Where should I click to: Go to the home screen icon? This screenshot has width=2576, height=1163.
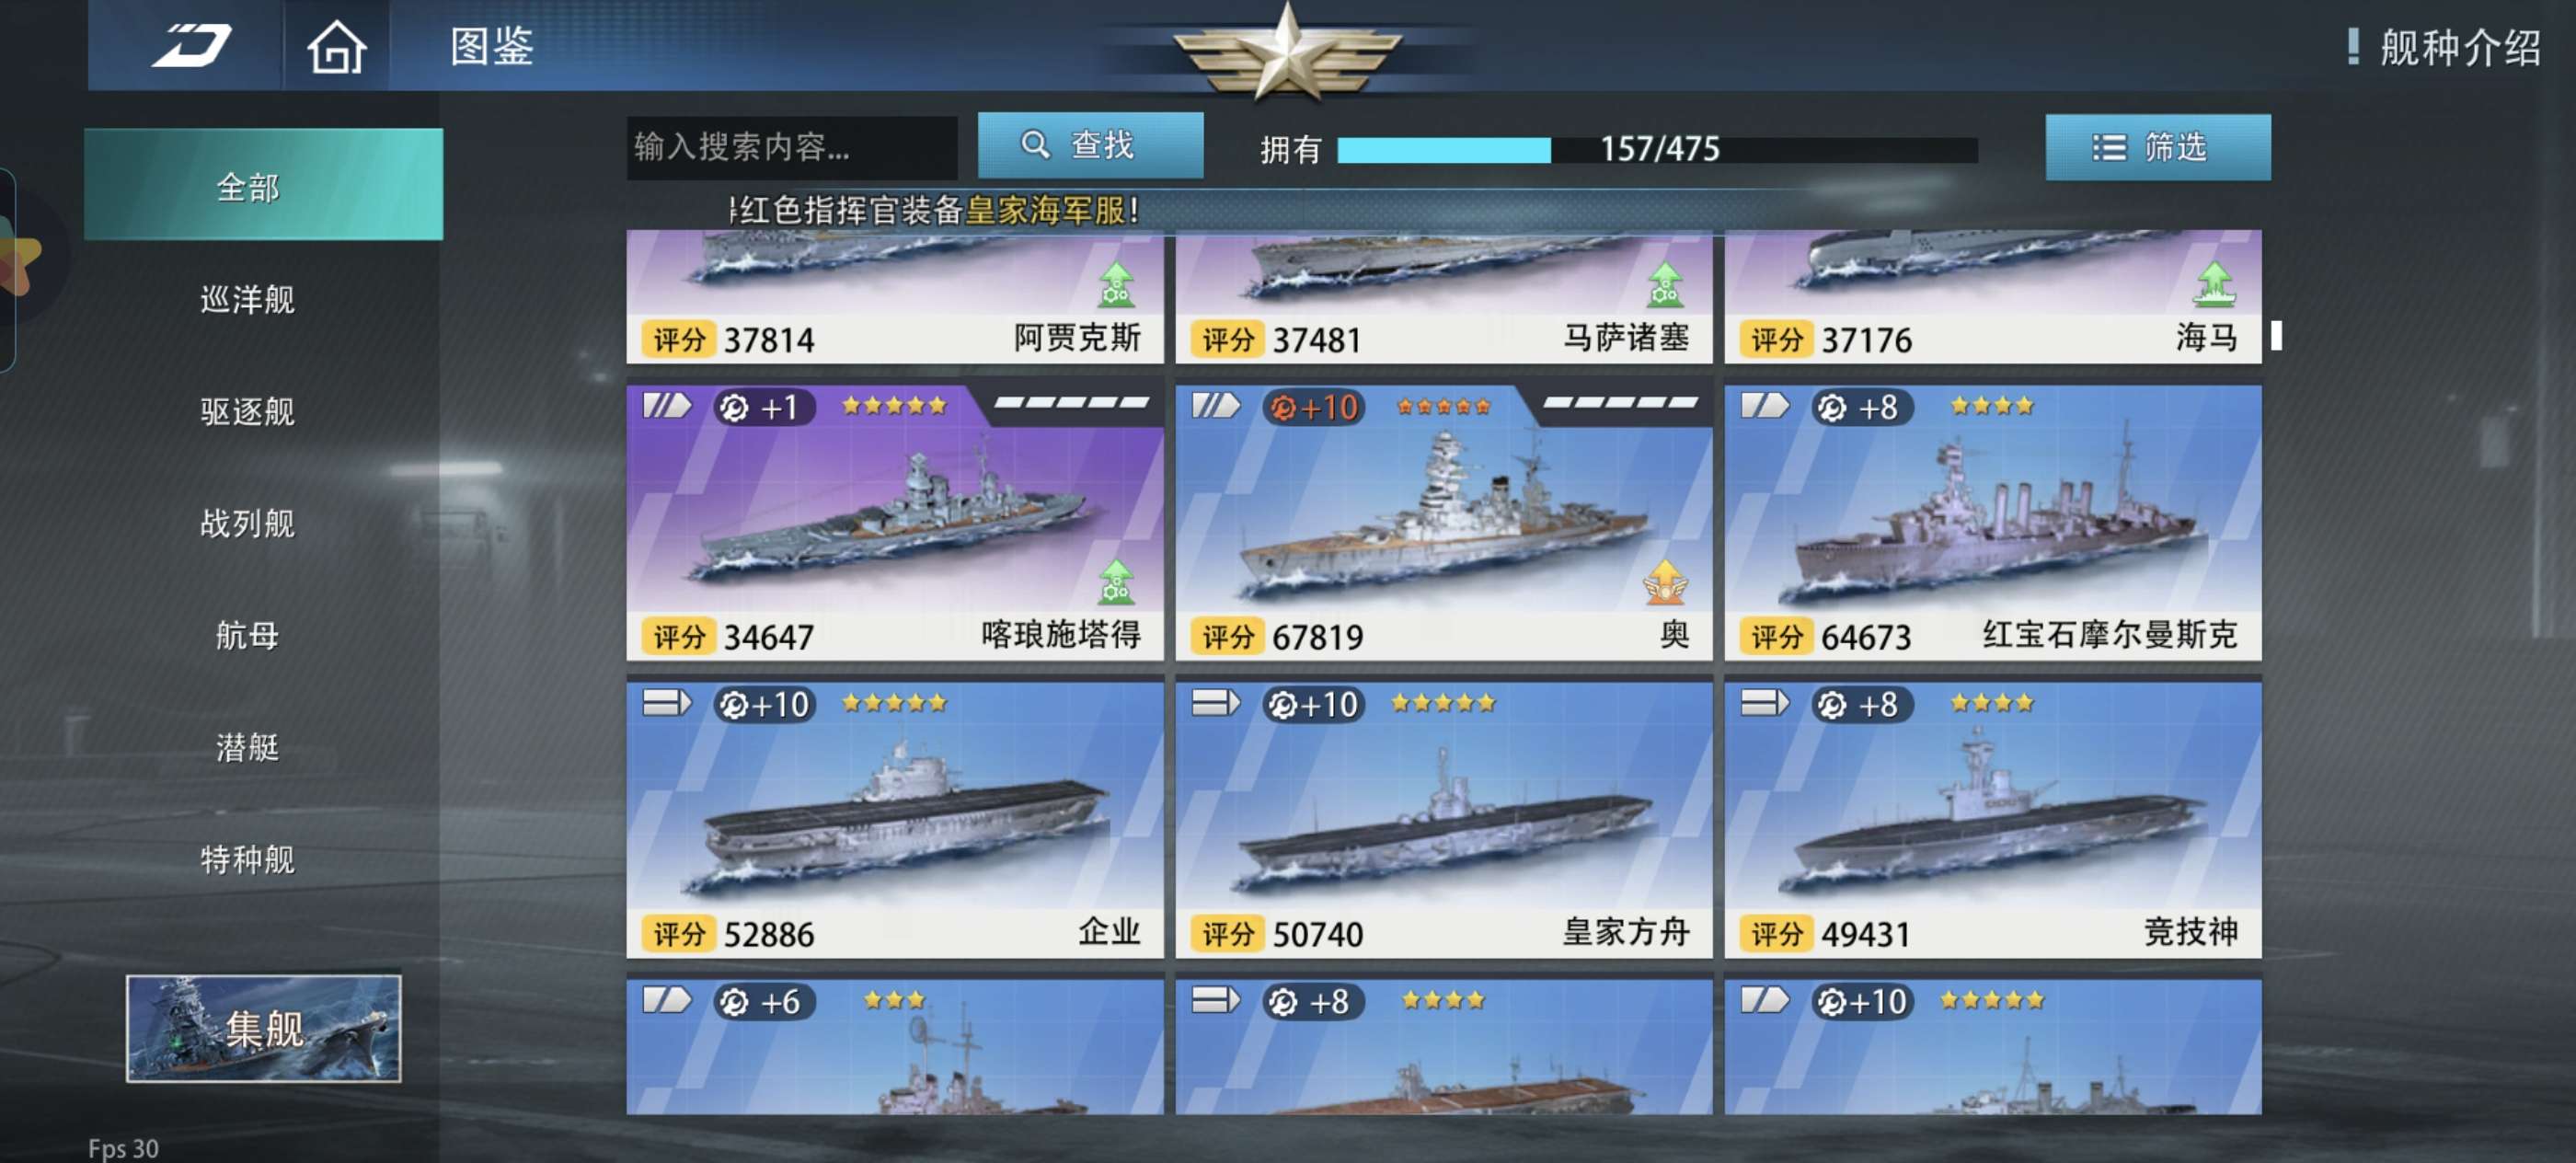point(336,47)
